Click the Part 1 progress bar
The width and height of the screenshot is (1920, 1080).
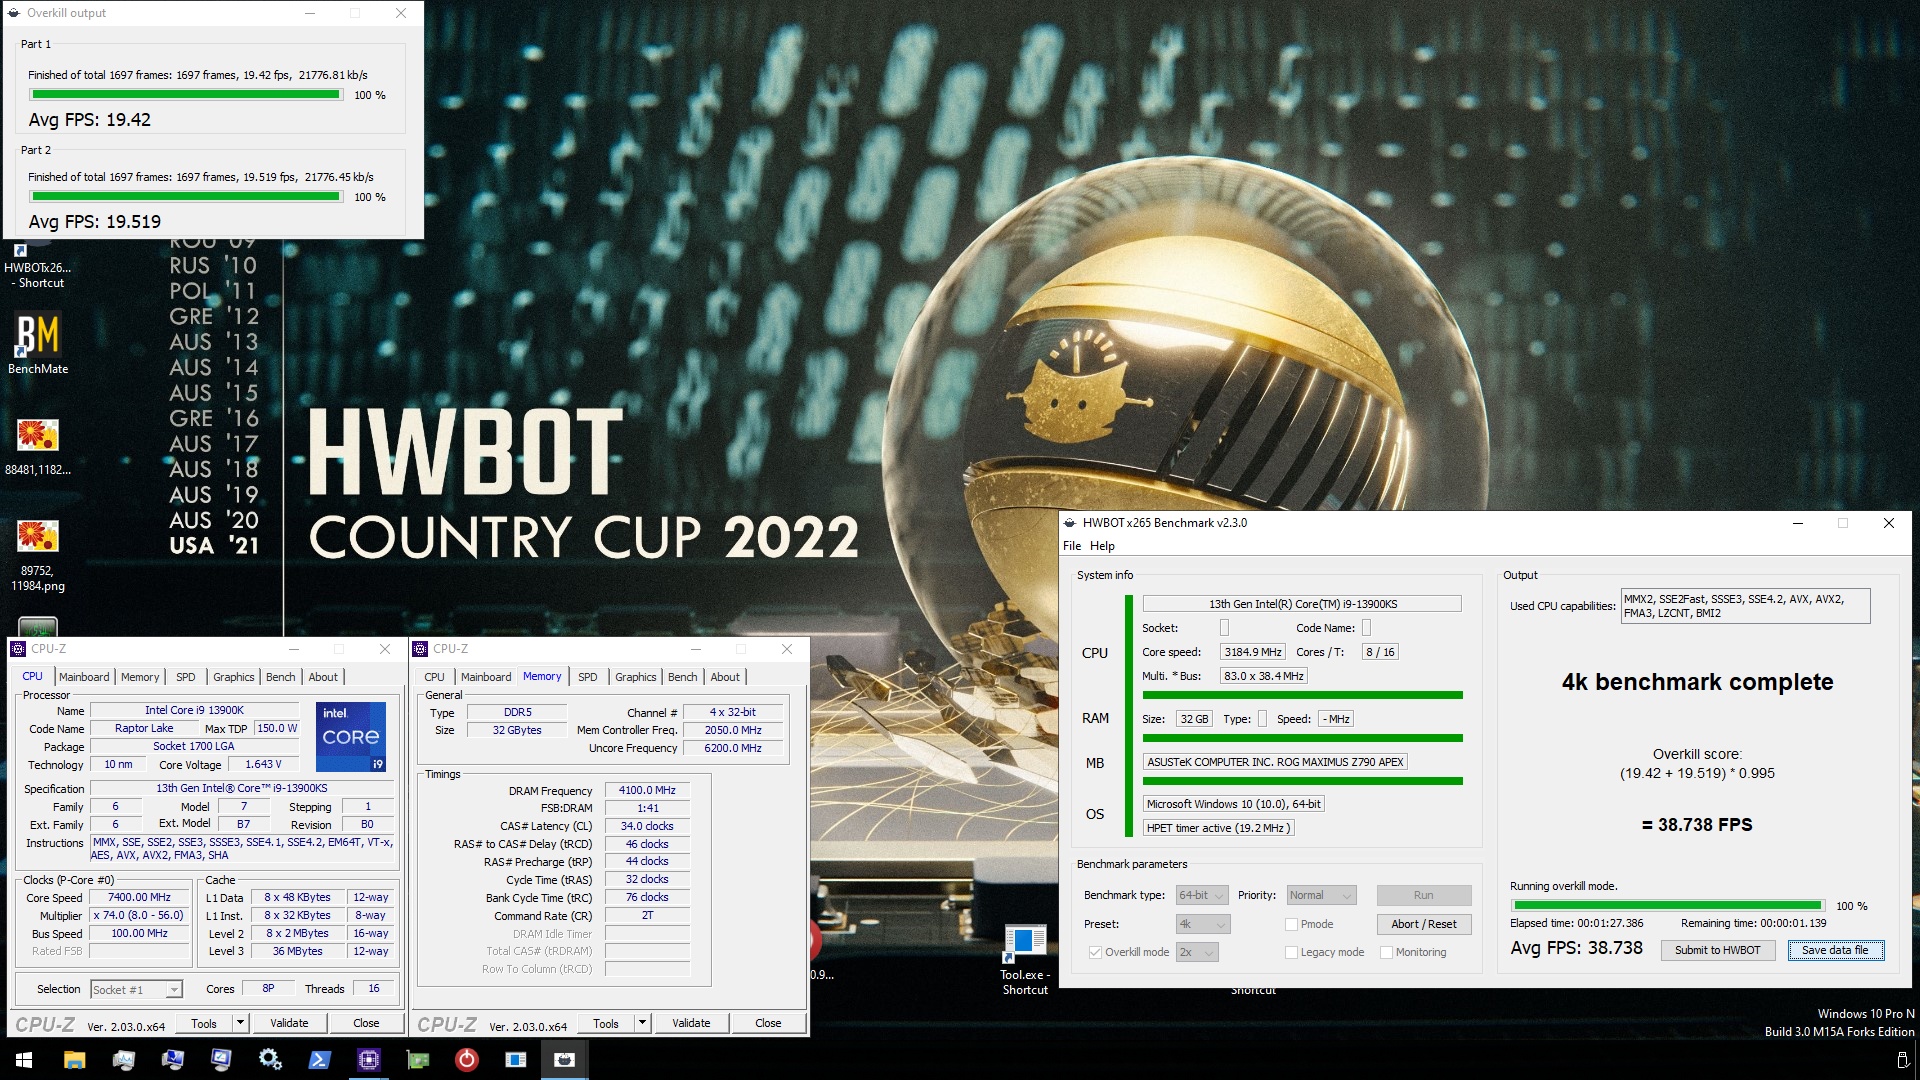186,95
